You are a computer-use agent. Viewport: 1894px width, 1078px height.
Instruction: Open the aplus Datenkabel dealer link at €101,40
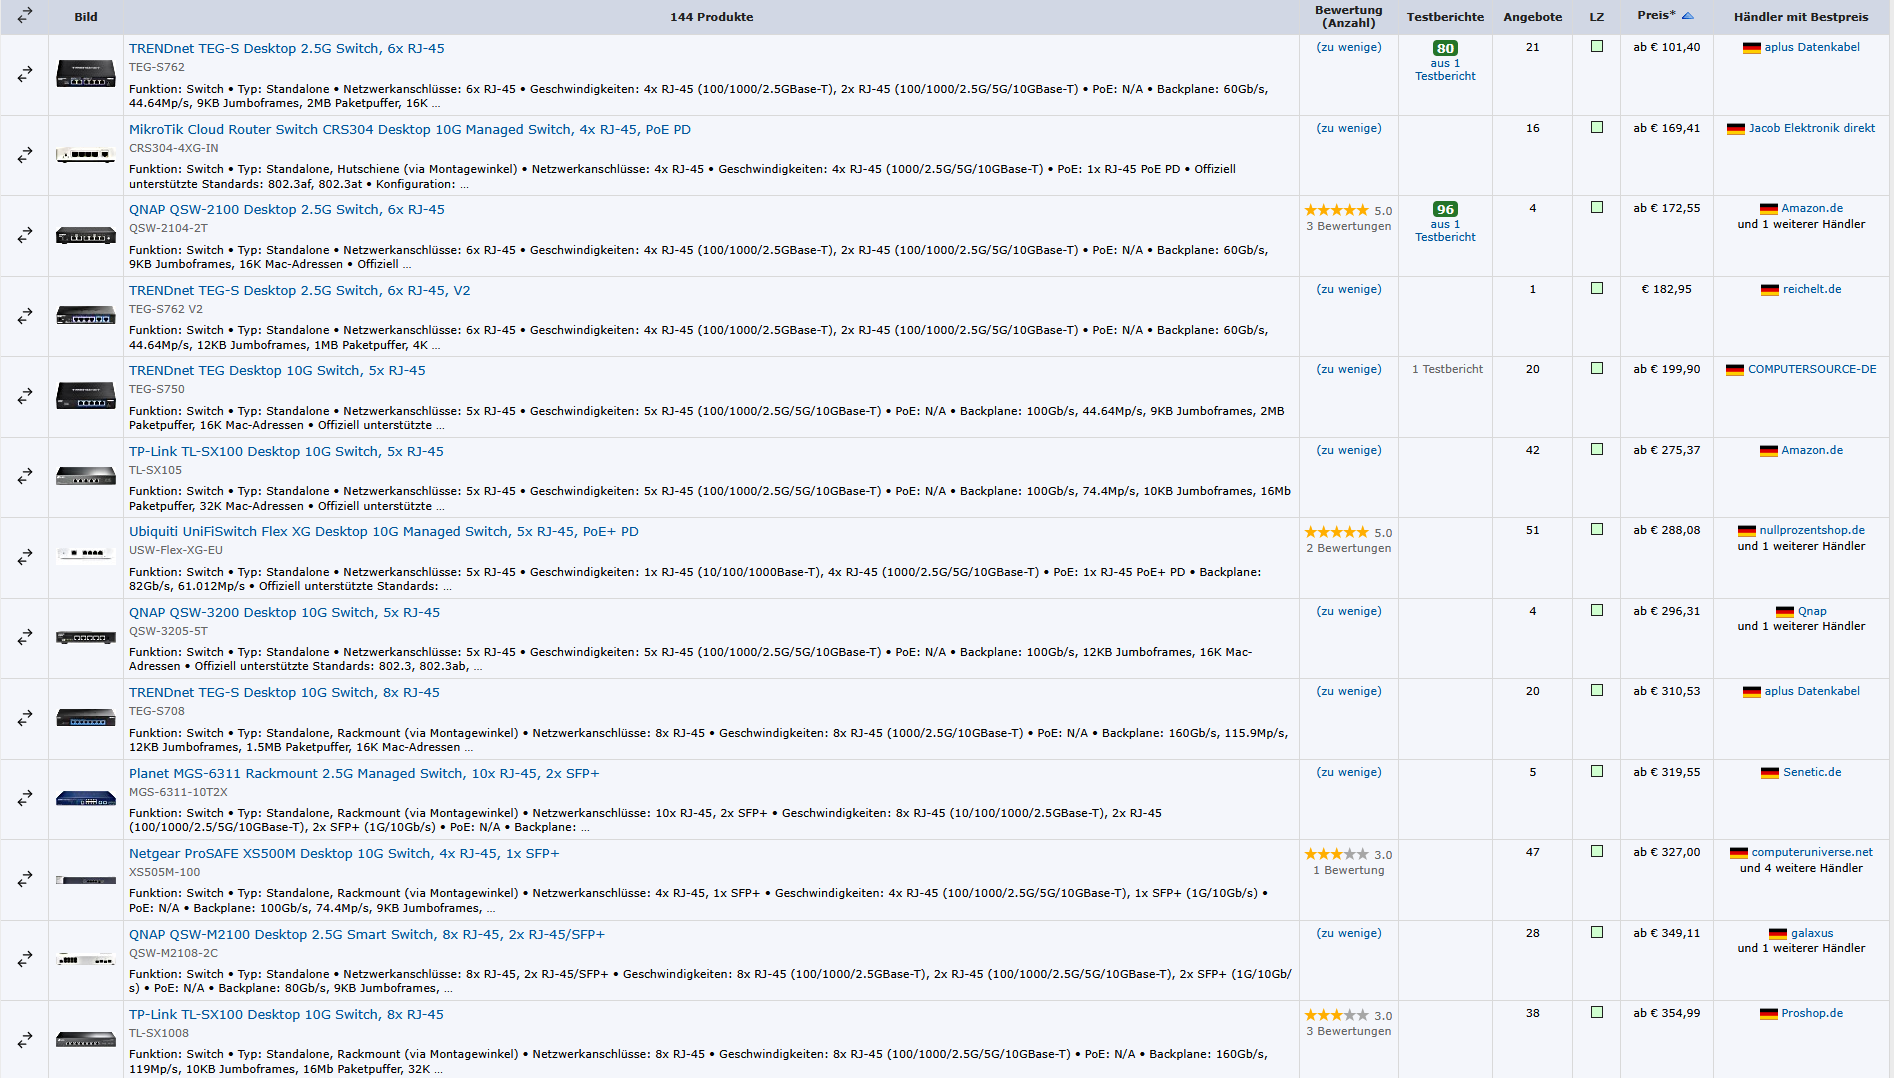[x=1811, y=47]
